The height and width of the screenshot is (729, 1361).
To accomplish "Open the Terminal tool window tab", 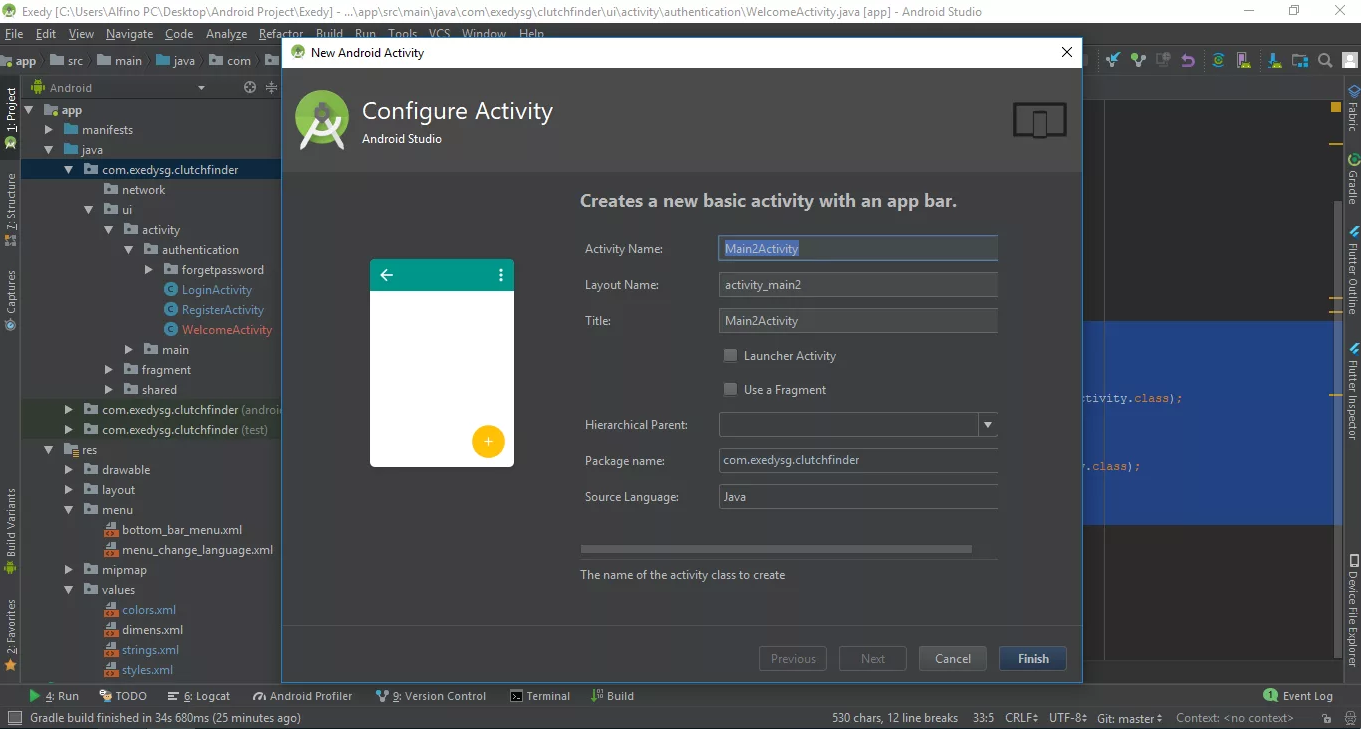I will point(540,696).
